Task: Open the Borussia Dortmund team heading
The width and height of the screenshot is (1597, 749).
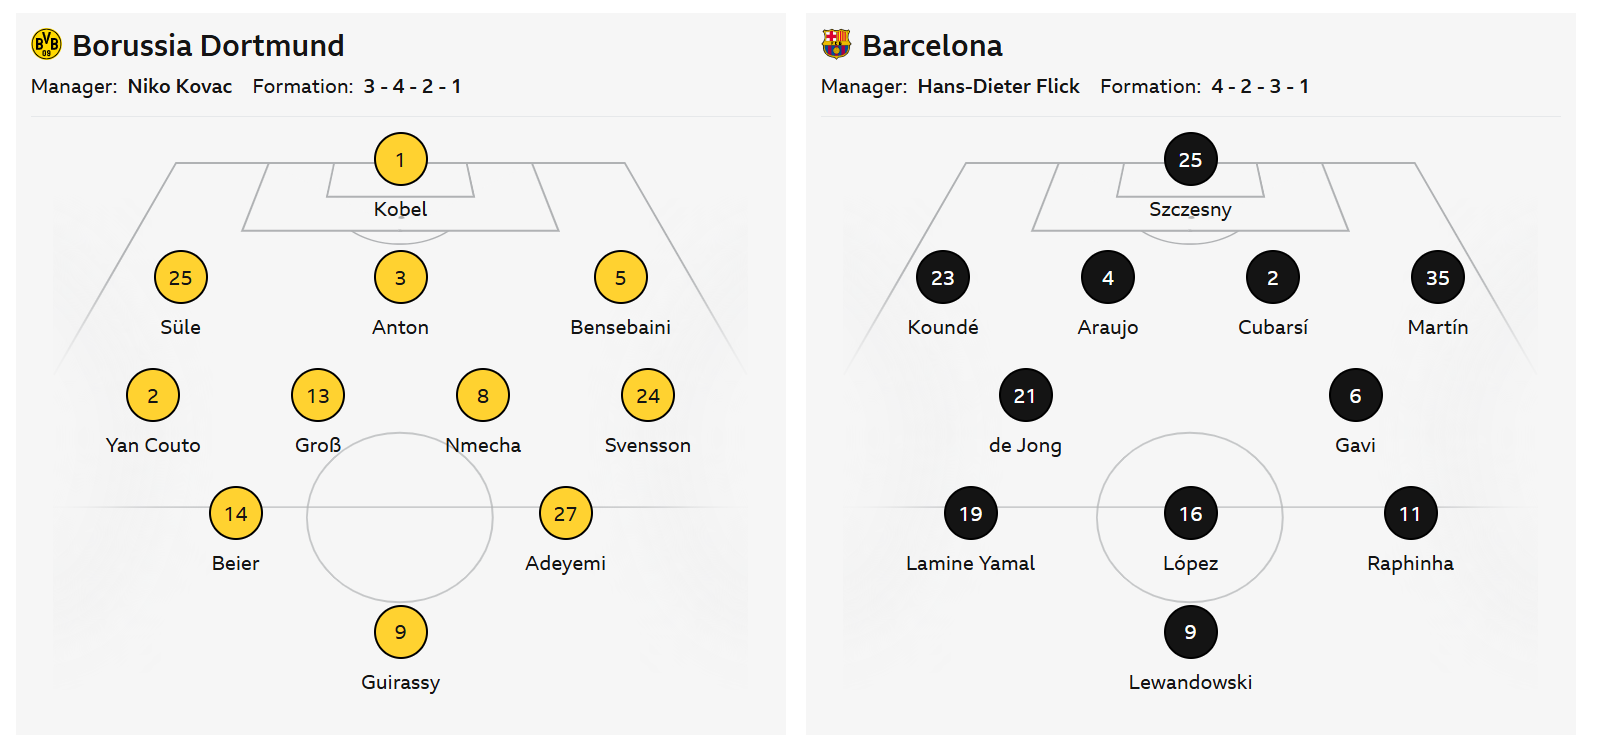Action: (208, 45)
